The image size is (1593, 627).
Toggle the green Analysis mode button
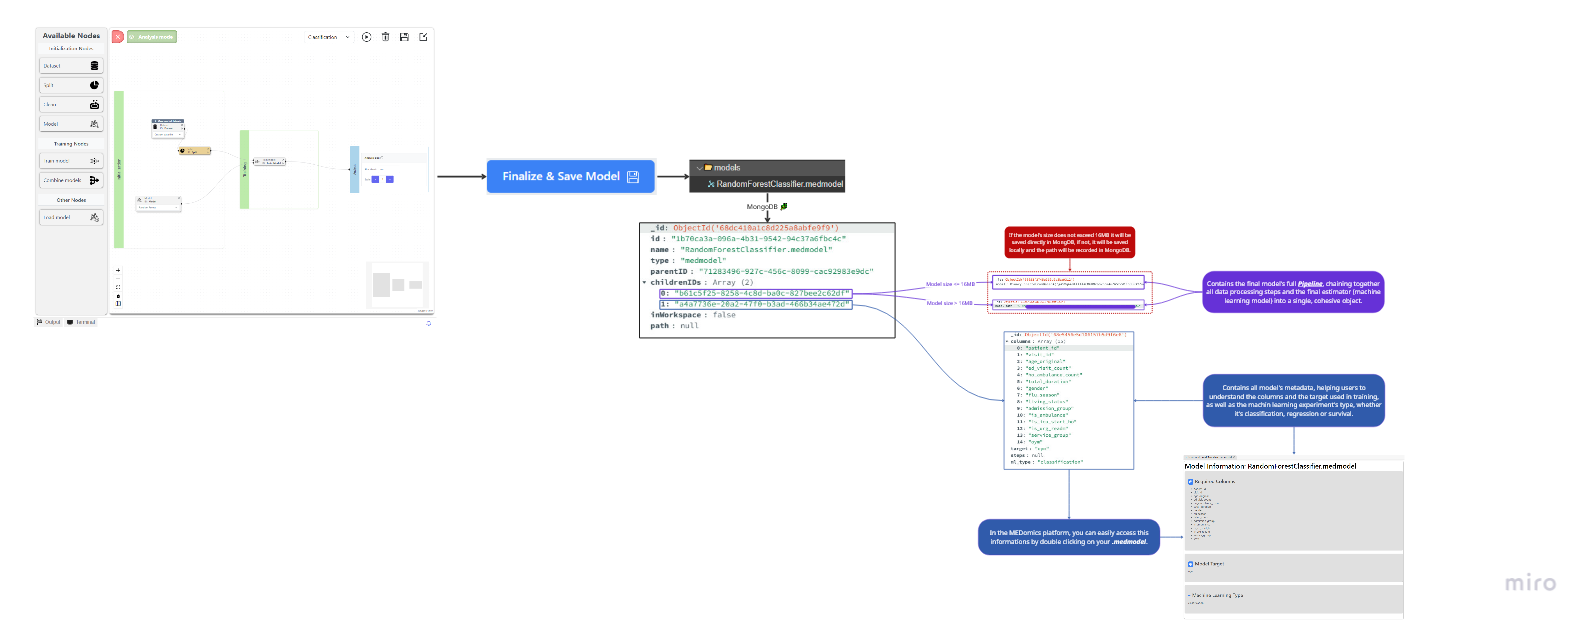coord(152,37)
